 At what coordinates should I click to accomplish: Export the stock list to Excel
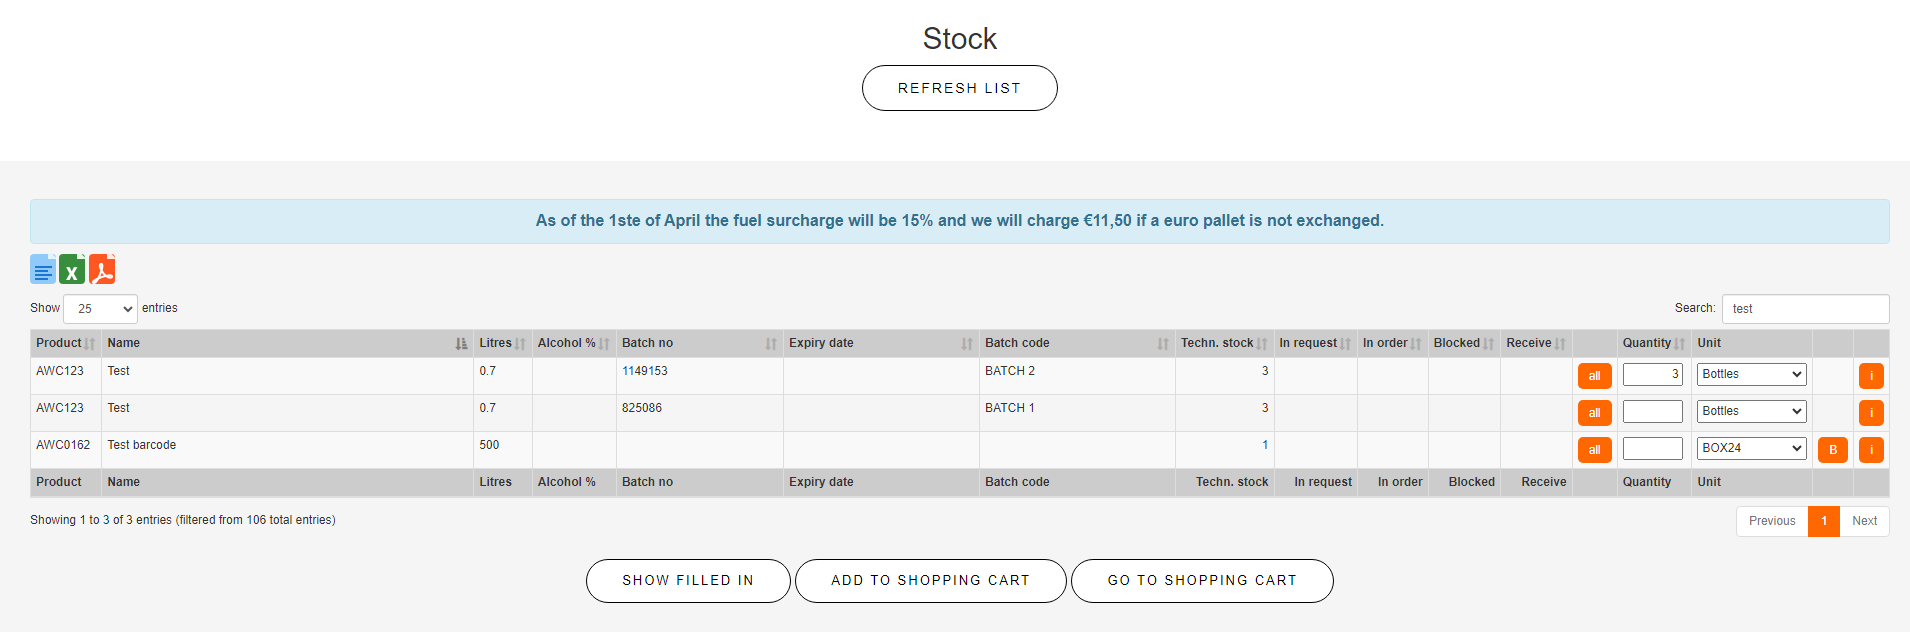[x=72, y=269]
